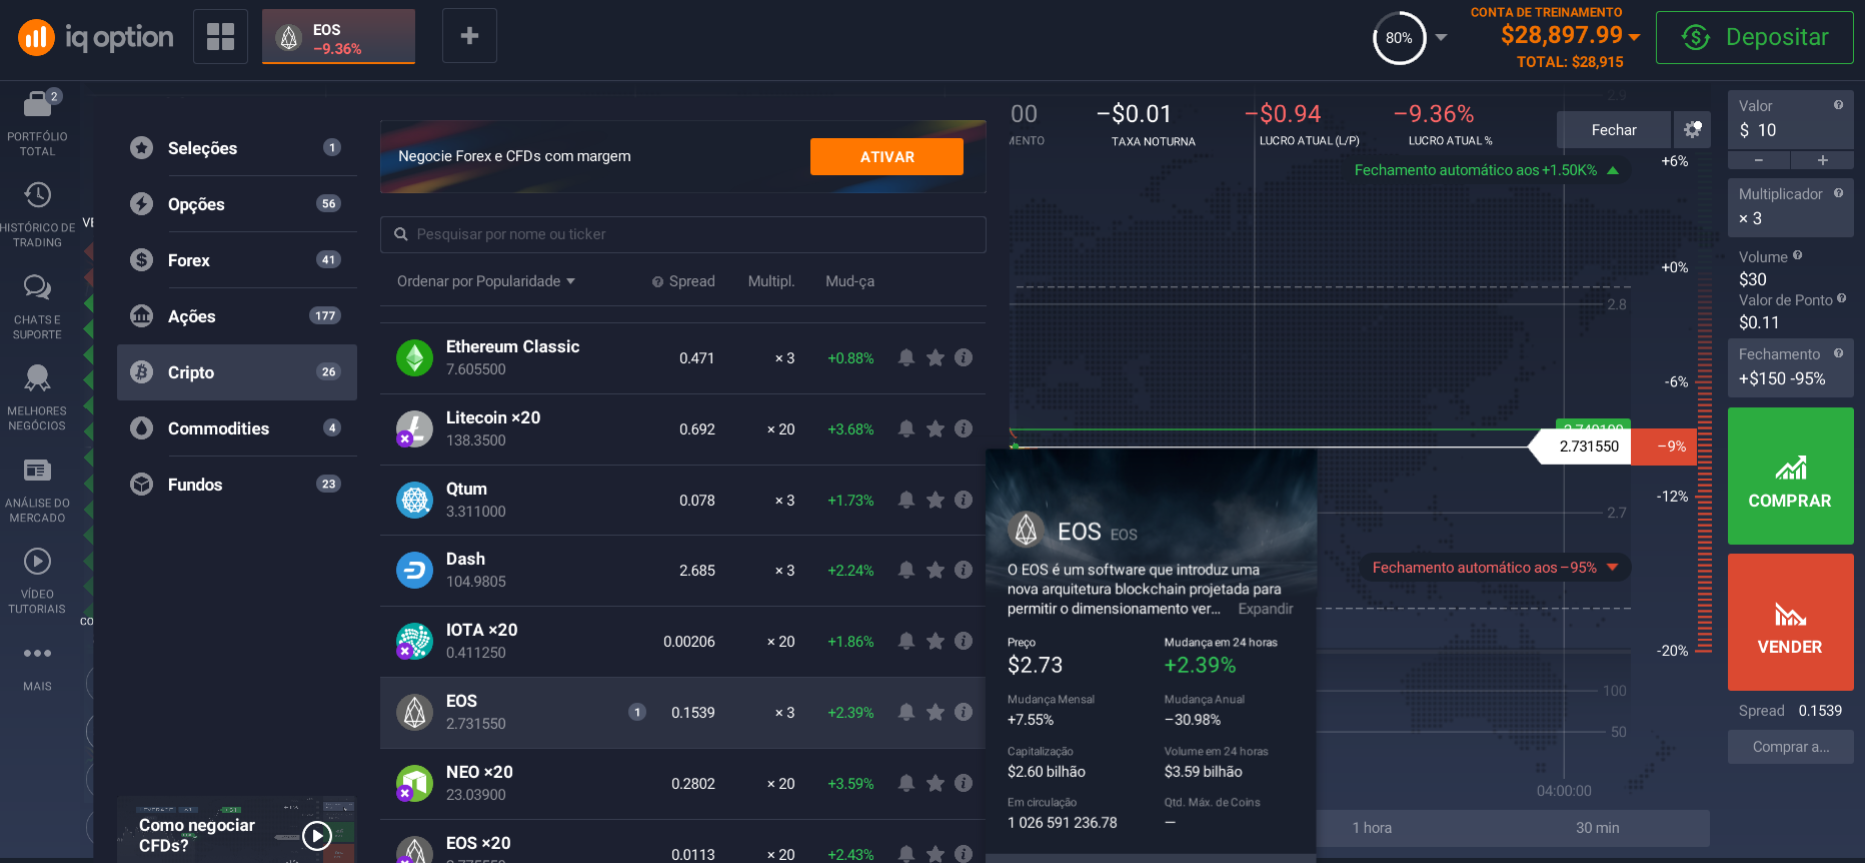Show info icon for NEO ×20
Image resolution: width=1865 pixels, height=863 pixels.
pyautogui.click(x=963, y=783)
